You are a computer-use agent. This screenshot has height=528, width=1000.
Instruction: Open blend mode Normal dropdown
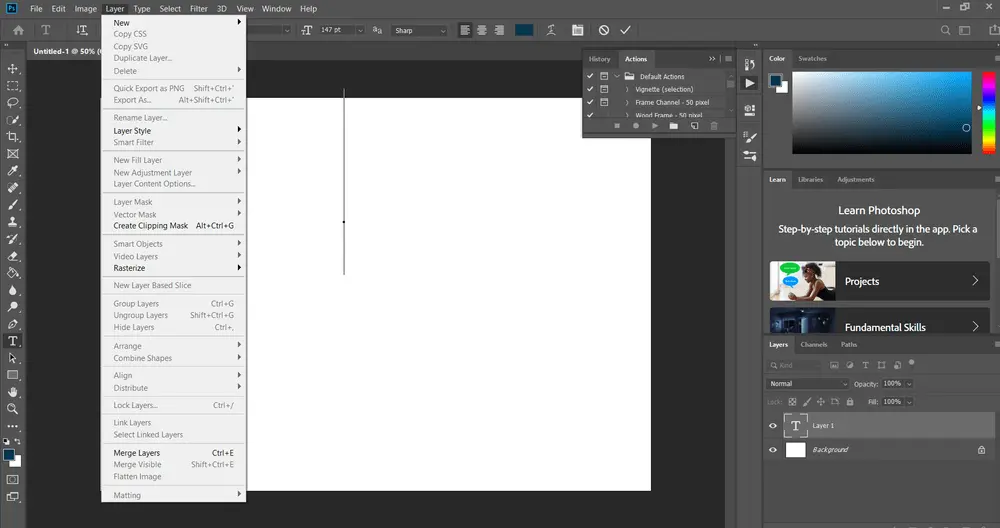(x=808, y=384)
